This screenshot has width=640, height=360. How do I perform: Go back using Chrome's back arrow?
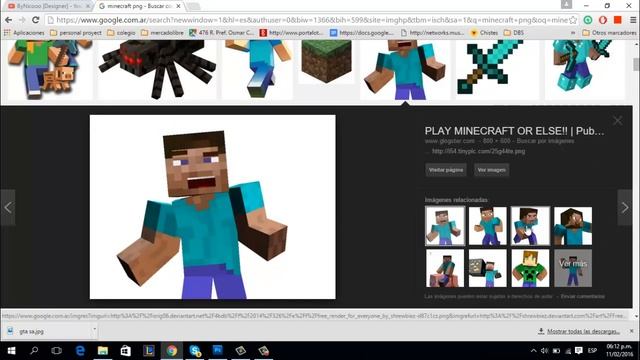pyautogui.click(x=8, y=20)
